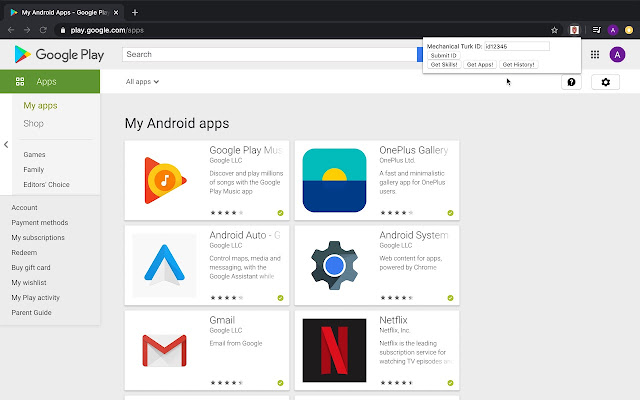Screen dimensions: 640x400
Task: Open the help question mark button
Action: pos(571,82)
